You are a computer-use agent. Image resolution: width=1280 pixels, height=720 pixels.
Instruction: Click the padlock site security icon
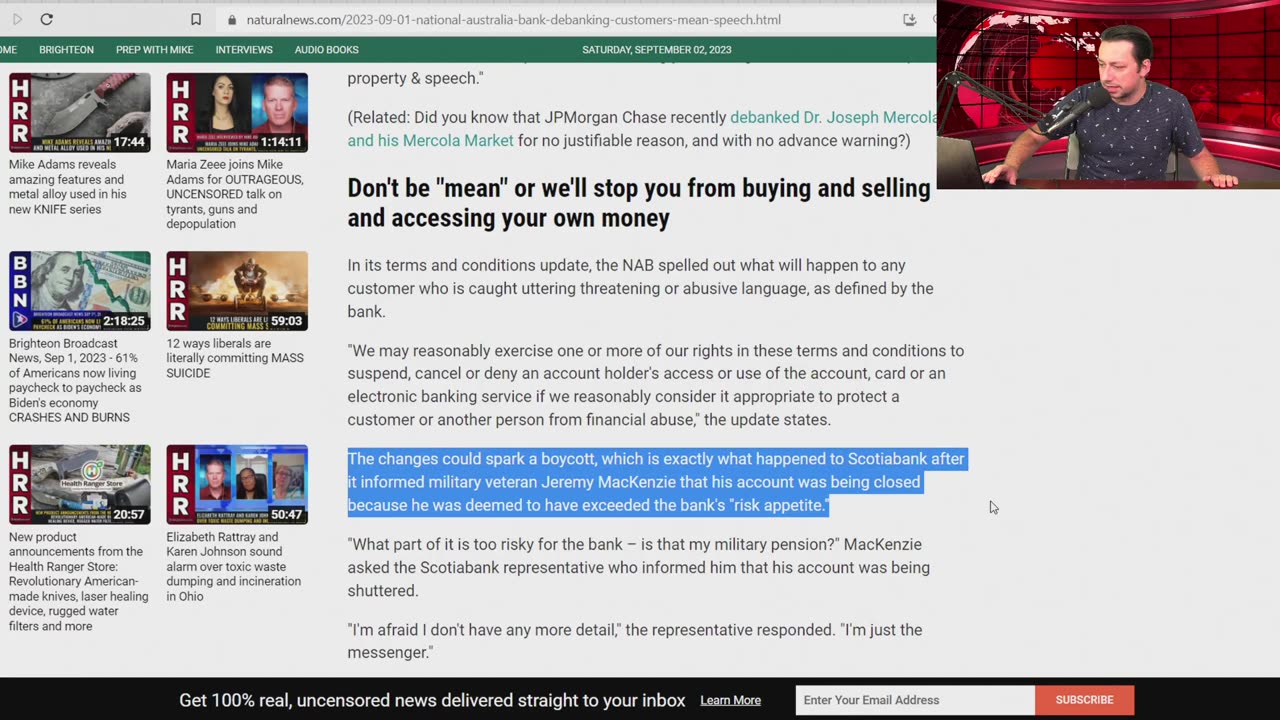click(x=232, y=19)
